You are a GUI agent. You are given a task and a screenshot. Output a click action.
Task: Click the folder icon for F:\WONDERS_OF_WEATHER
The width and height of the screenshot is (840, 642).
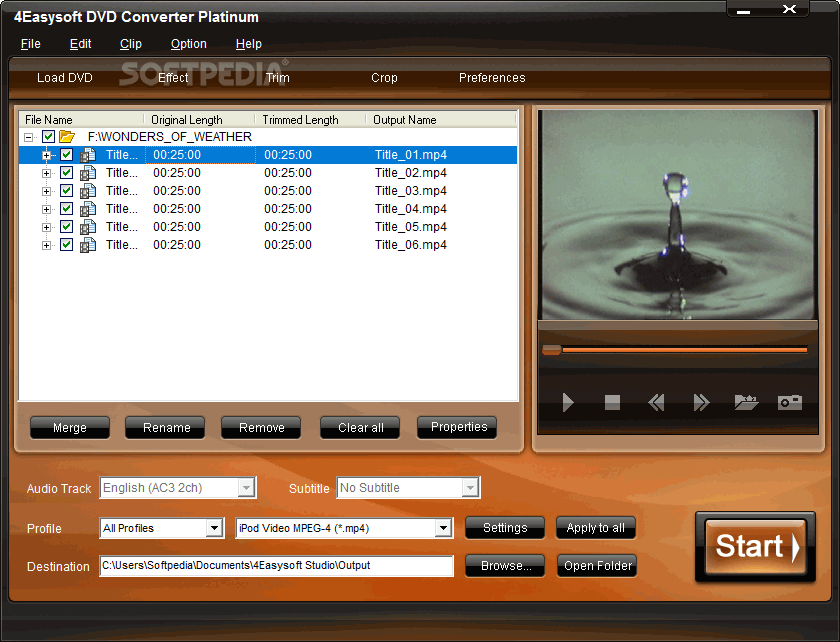pos(67,137)
